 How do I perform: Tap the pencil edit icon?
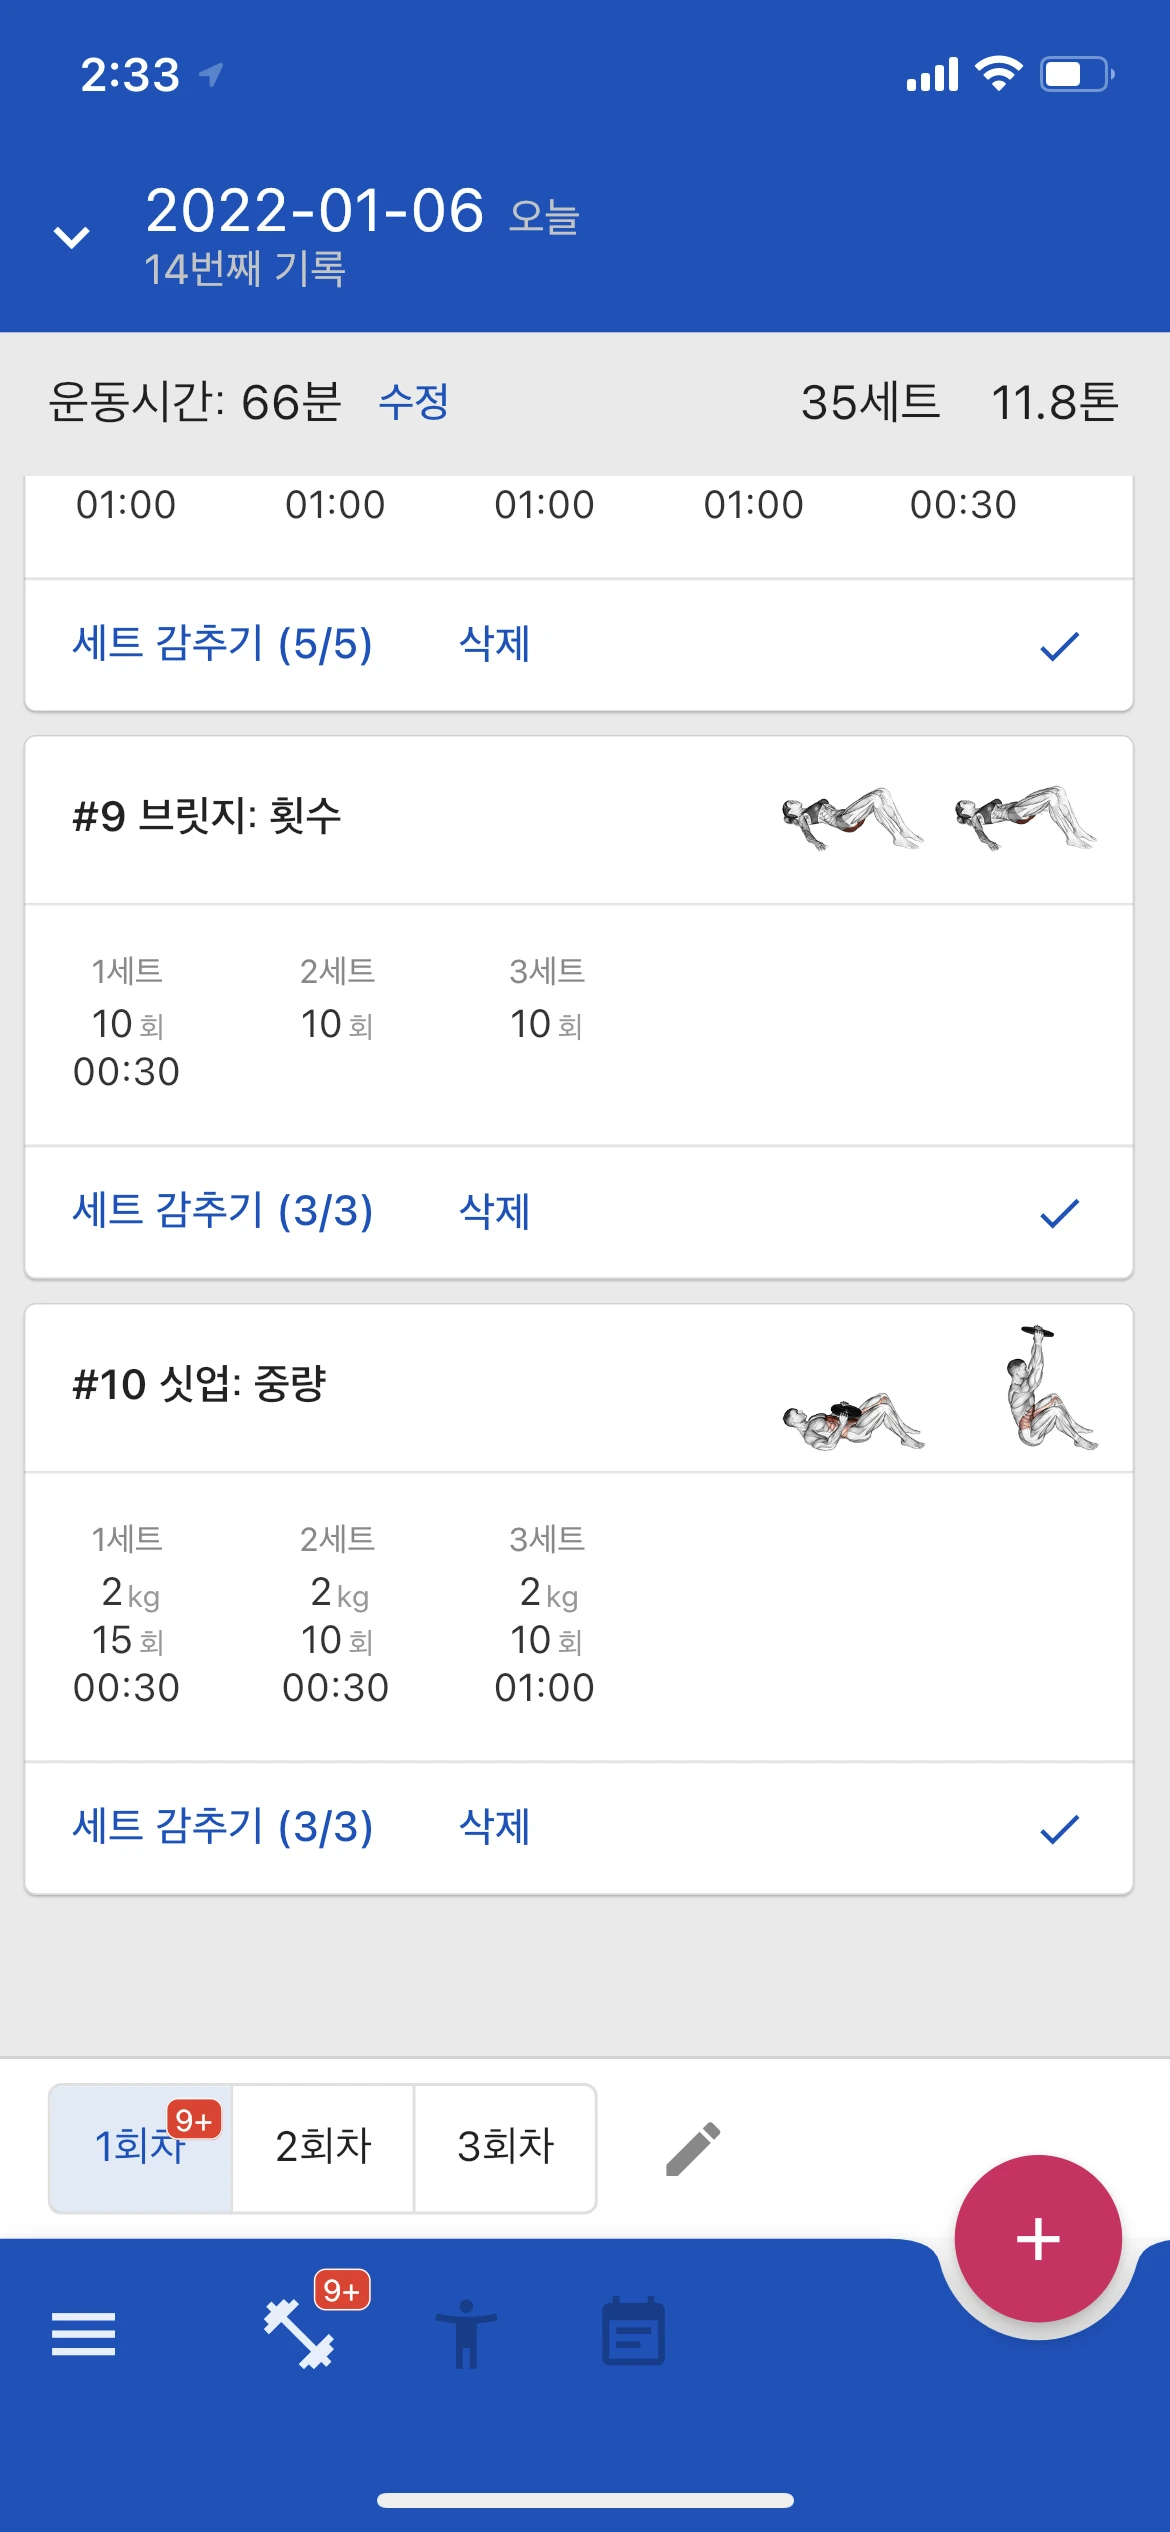point(693,2149)
